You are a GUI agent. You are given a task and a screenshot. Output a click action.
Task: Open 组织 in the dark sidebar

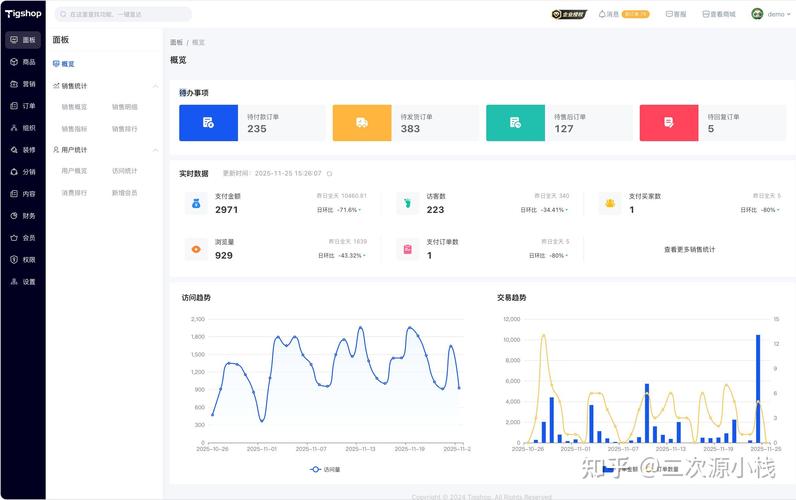tap(23, 128)
